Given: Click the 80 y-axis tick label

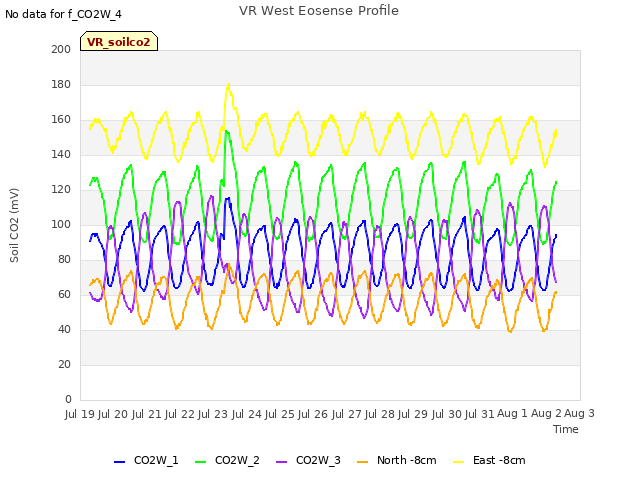Looking at the screenshot, I should 64,260.
